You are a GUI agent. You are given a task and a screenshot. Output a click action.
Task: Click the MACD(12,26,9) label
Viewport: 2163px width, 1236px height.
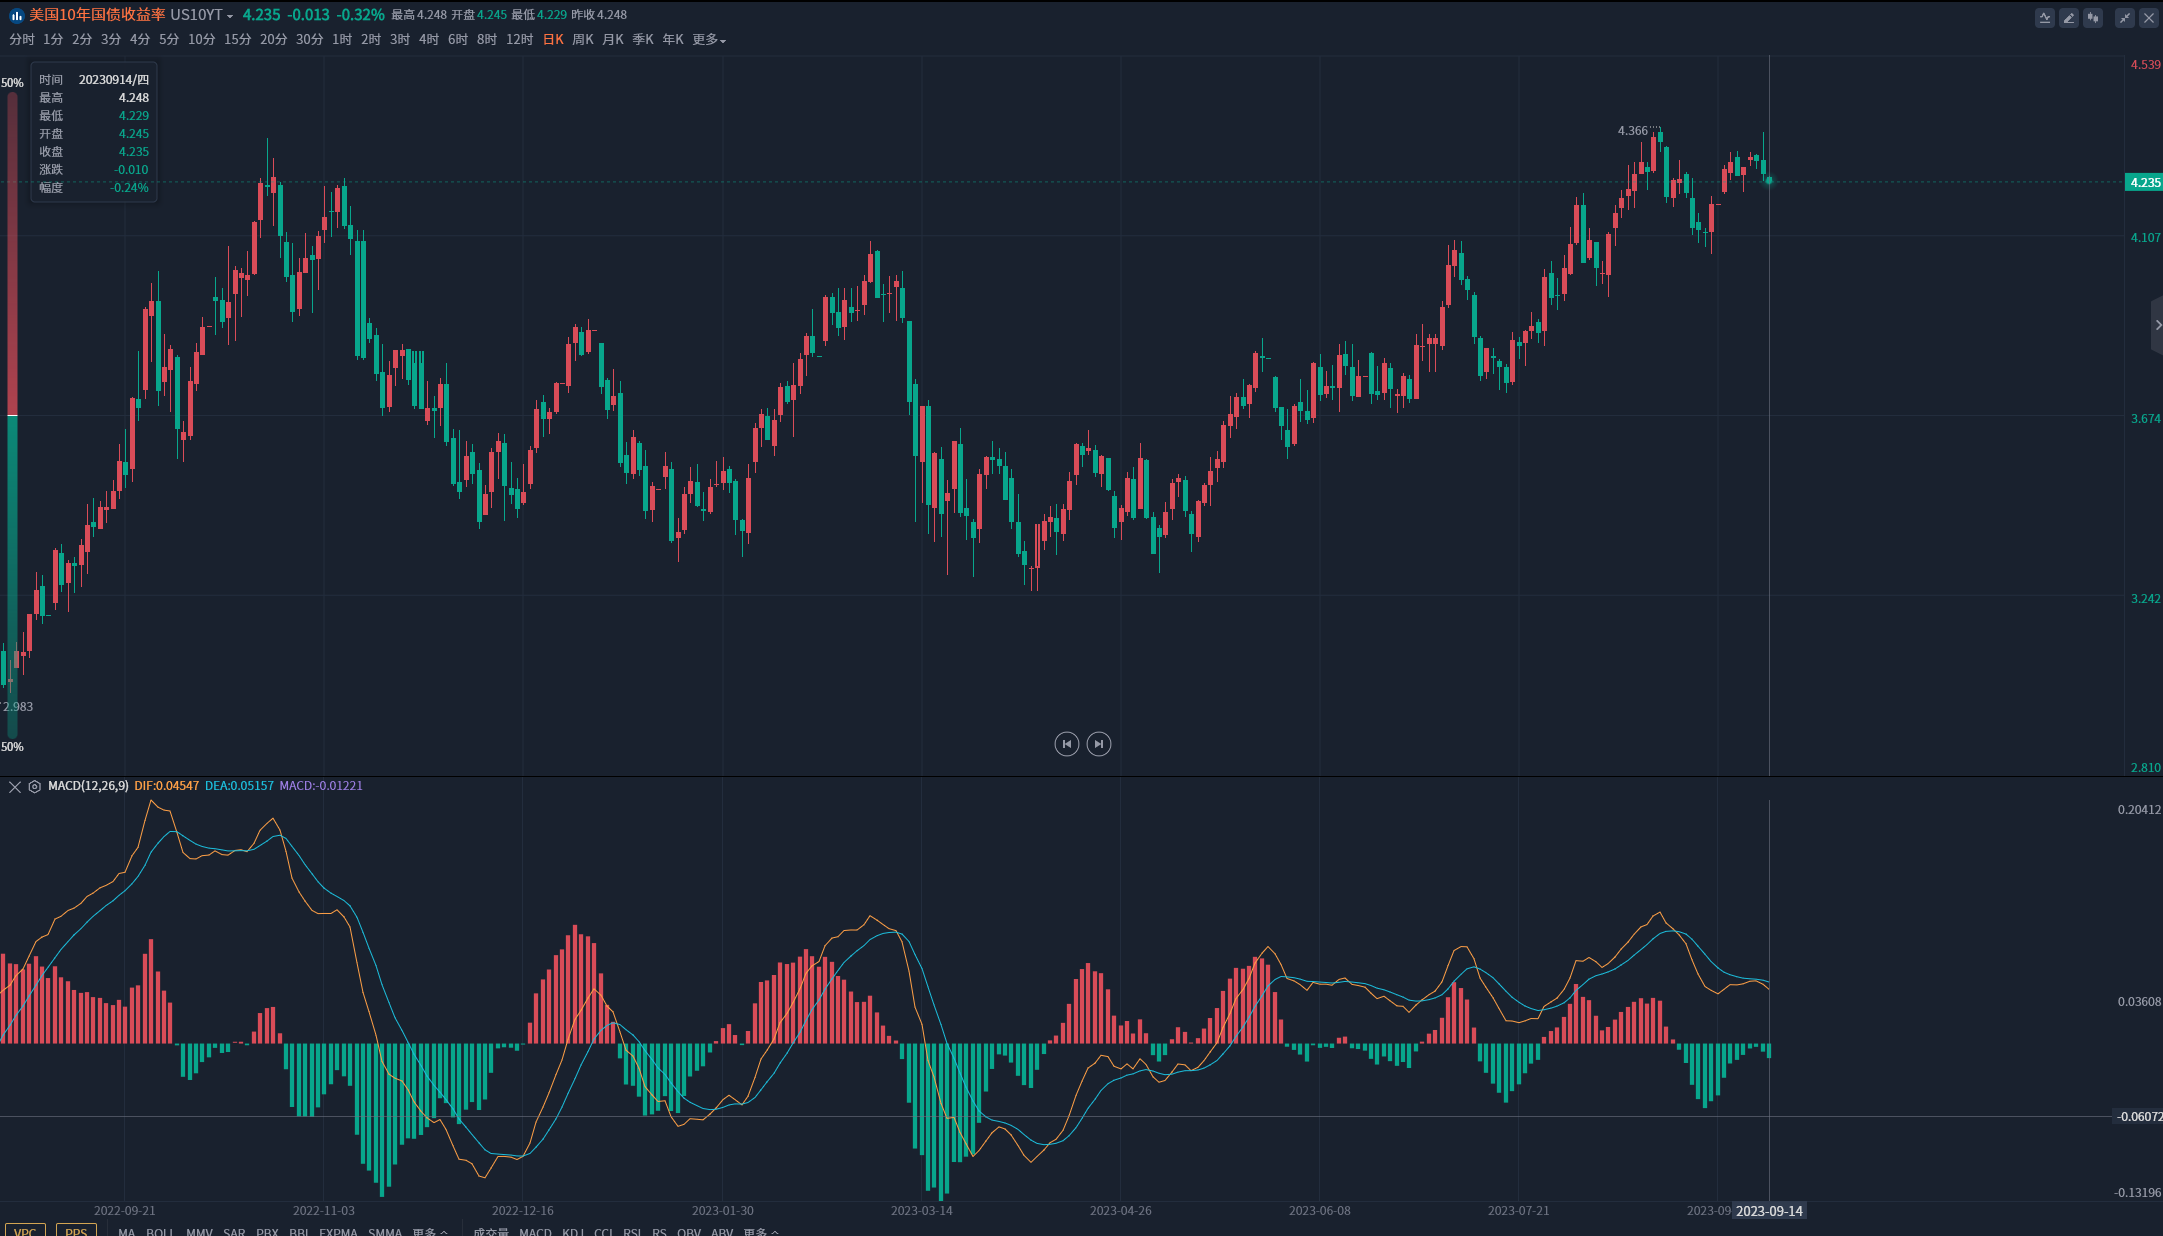[88, 786]
